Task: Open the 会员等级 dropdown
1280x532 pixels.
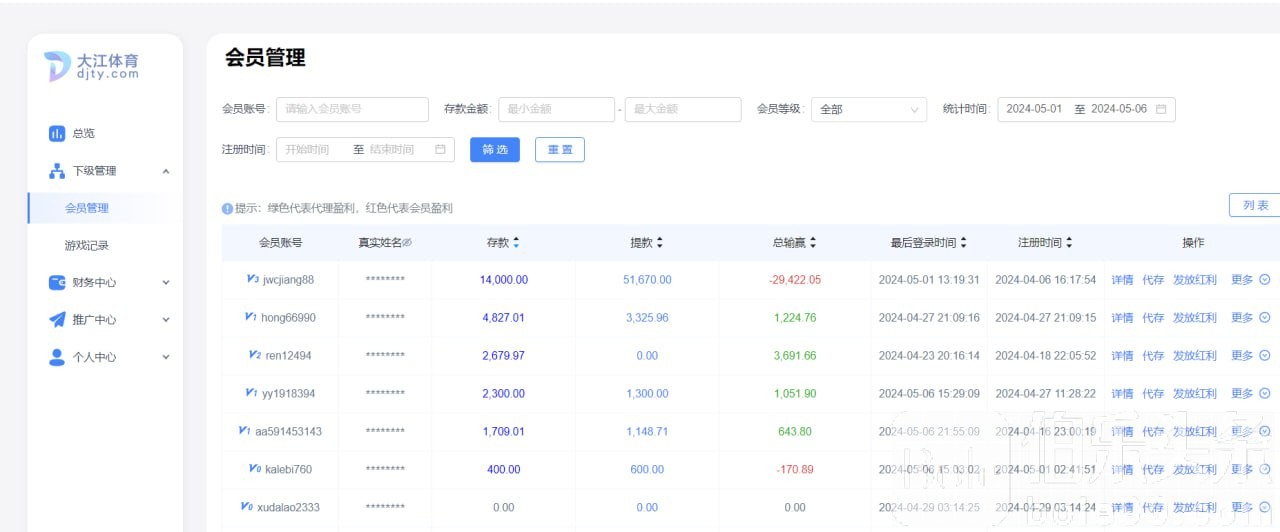Action: pos(869,109)
